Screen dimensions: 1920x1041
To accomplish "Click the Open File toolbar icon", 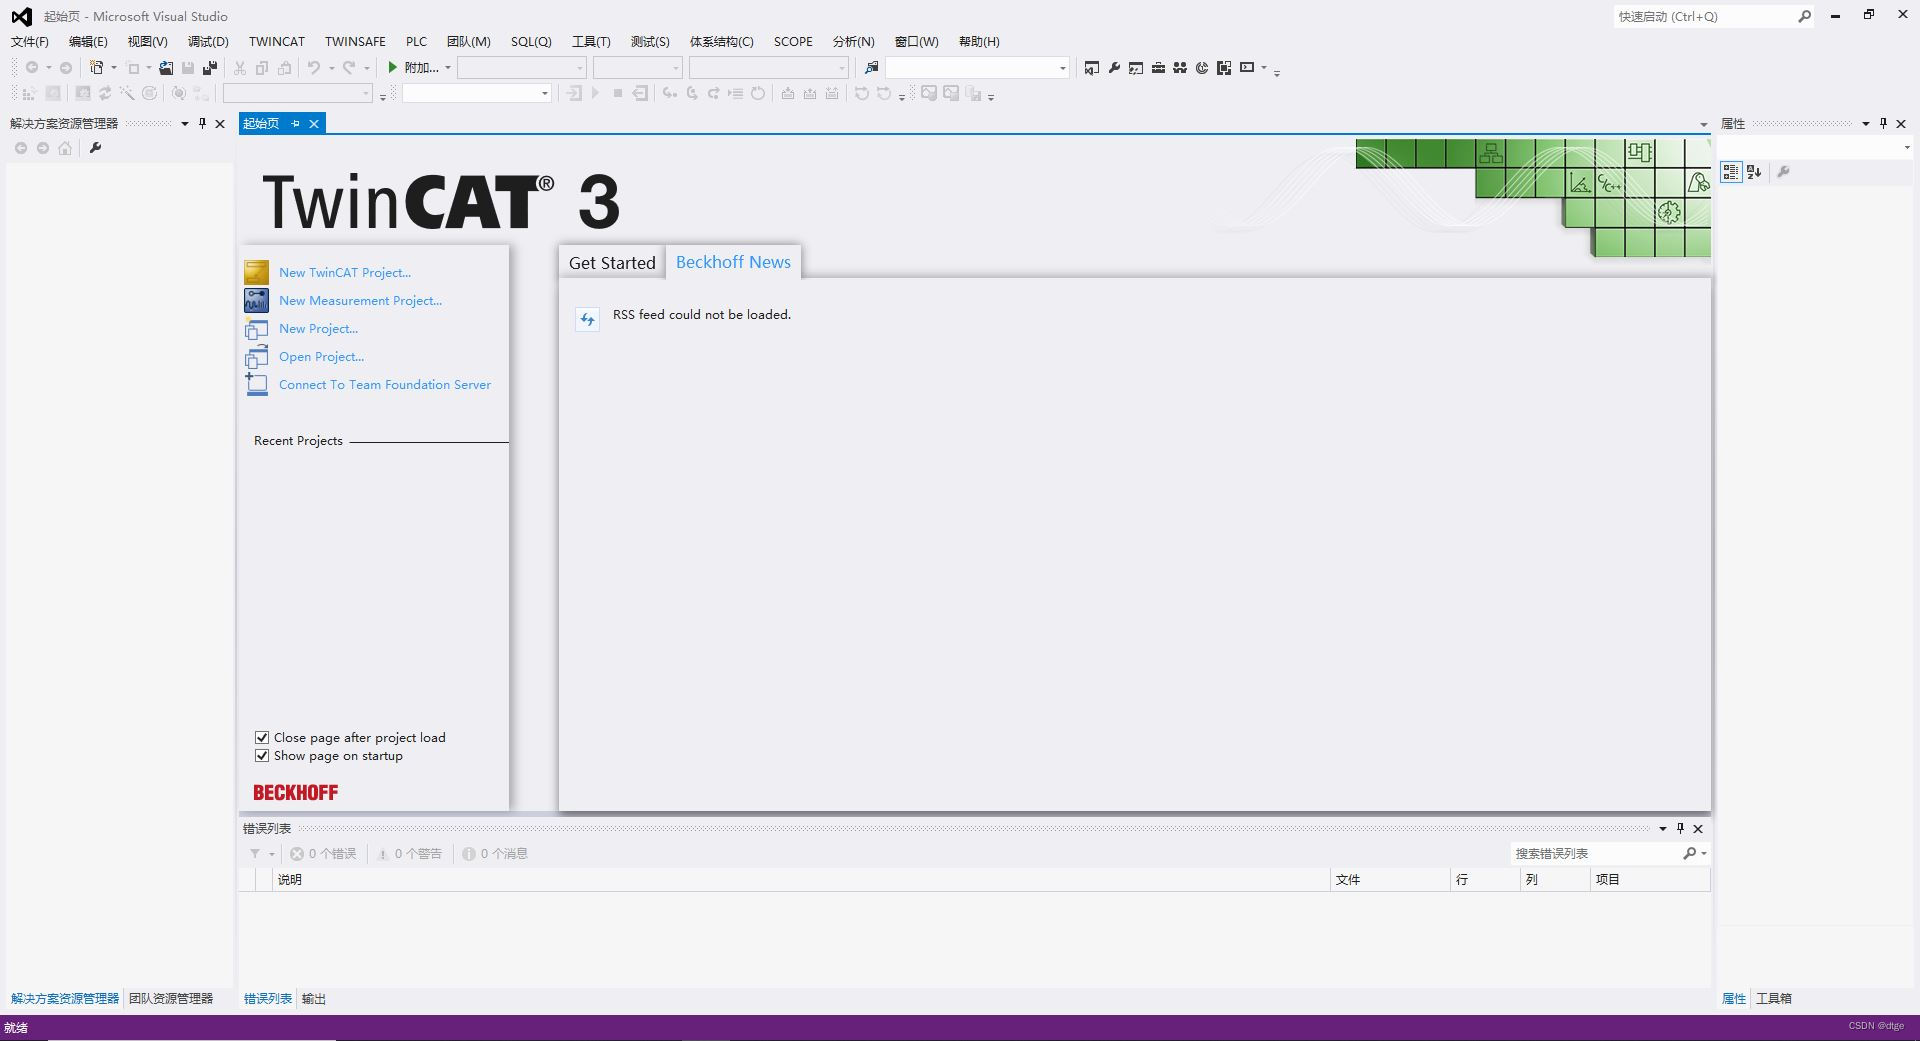I will point(166,68).
